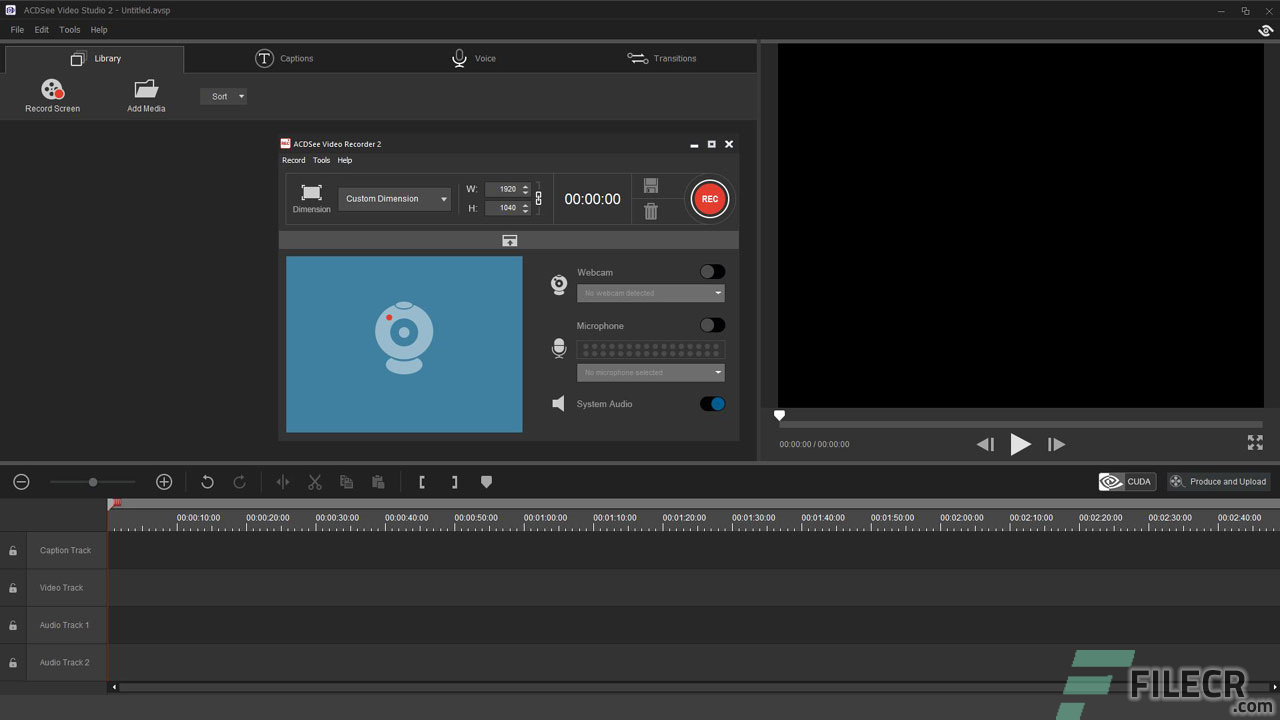Increase width value stepper up

pos(526,186)
